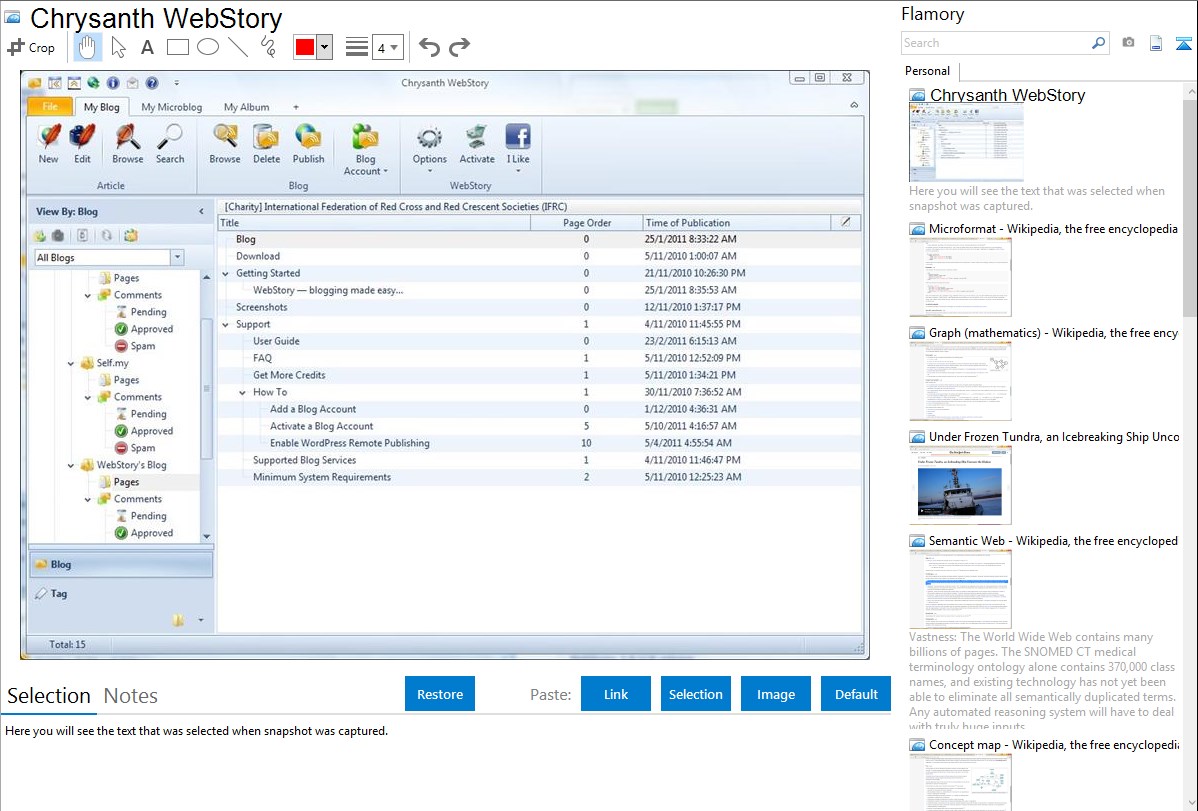The image size is (1198, 811).
Task: Open the Blog Account dropdown button
Action: [x=365, y=149]
